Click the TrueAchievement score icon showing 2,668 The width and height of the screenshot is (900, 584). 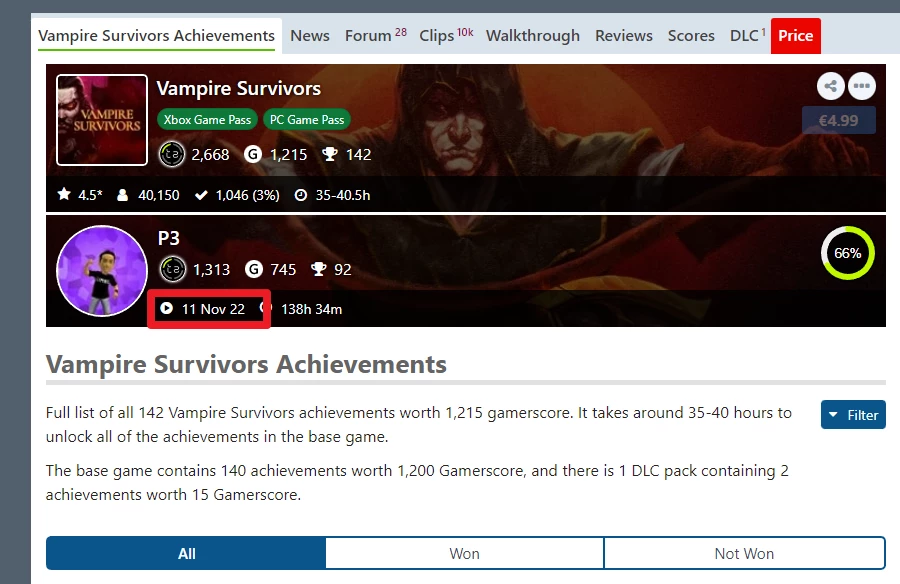[x=170, y=154]
